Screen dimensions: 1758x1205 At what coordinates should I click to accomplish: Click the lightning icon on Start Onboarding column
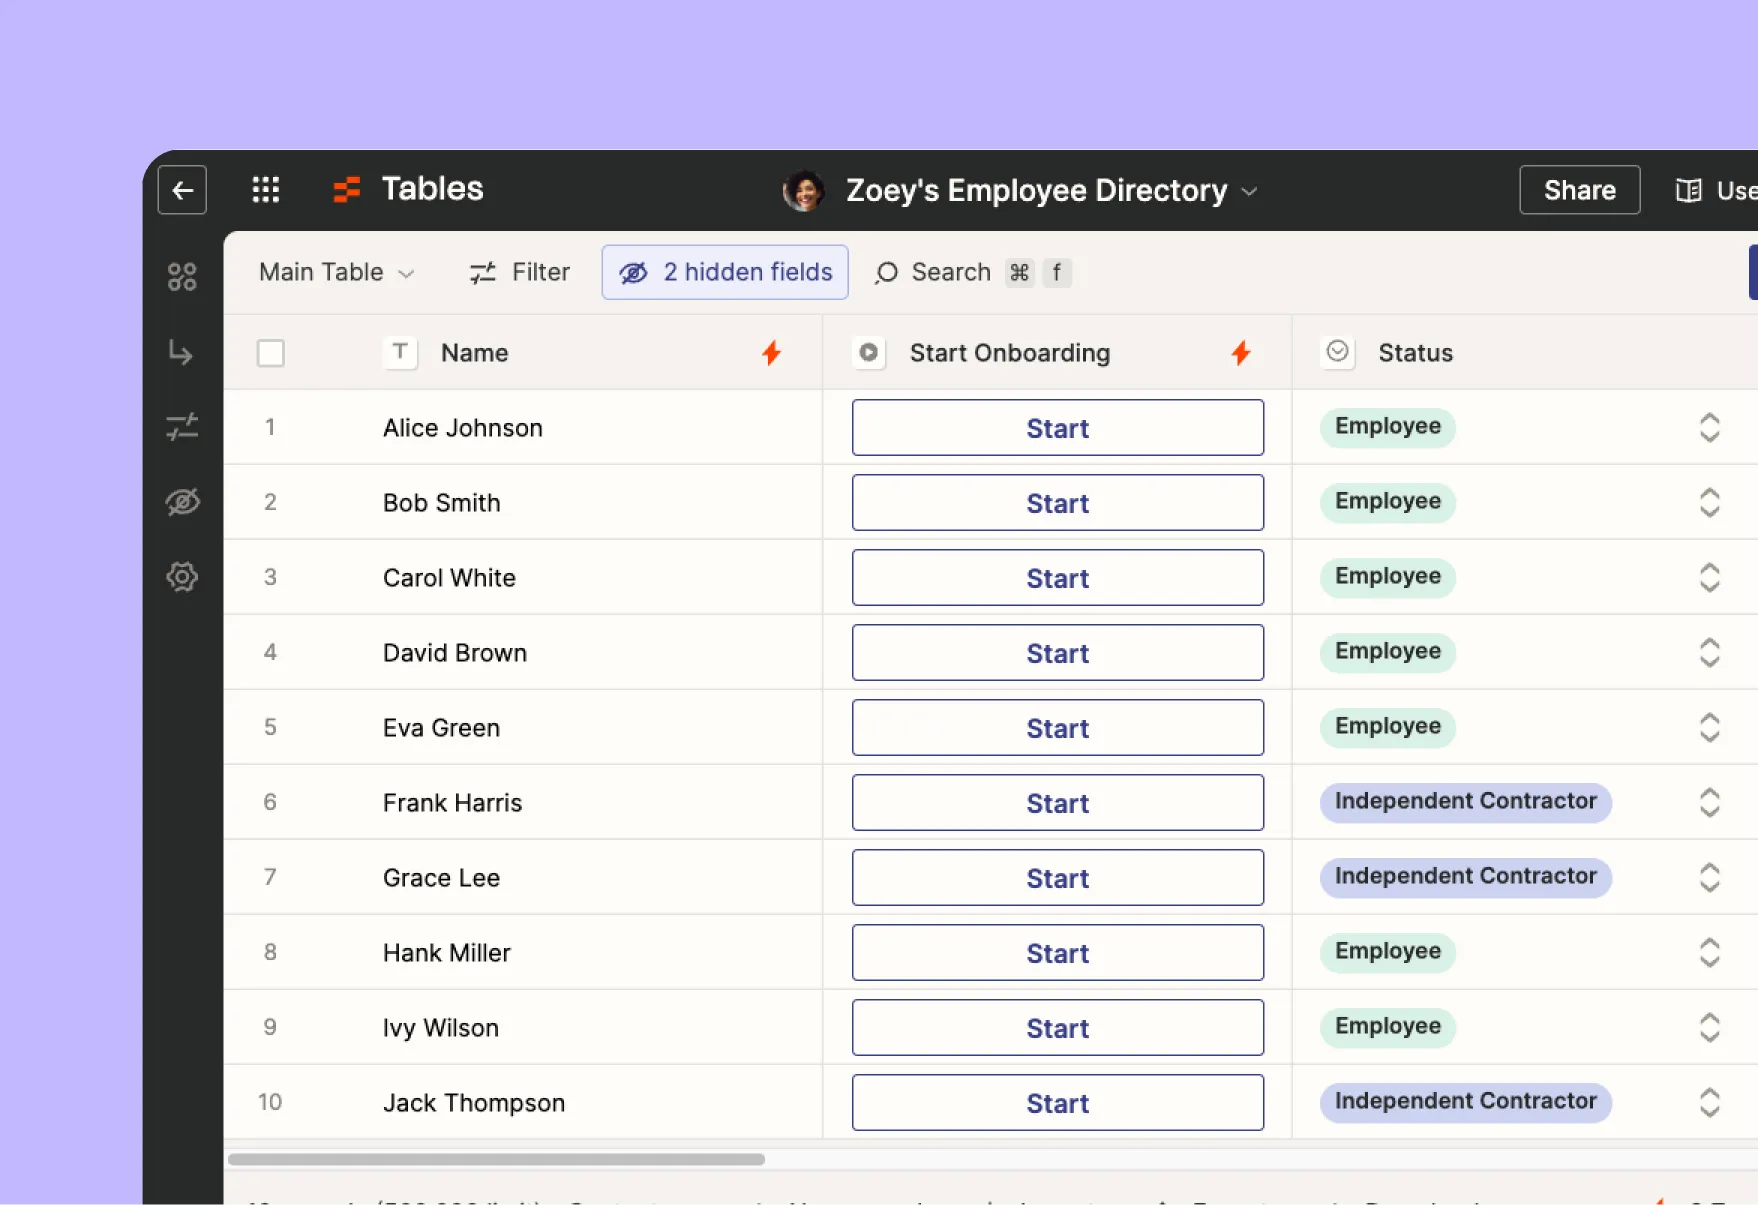(1240, 352)
